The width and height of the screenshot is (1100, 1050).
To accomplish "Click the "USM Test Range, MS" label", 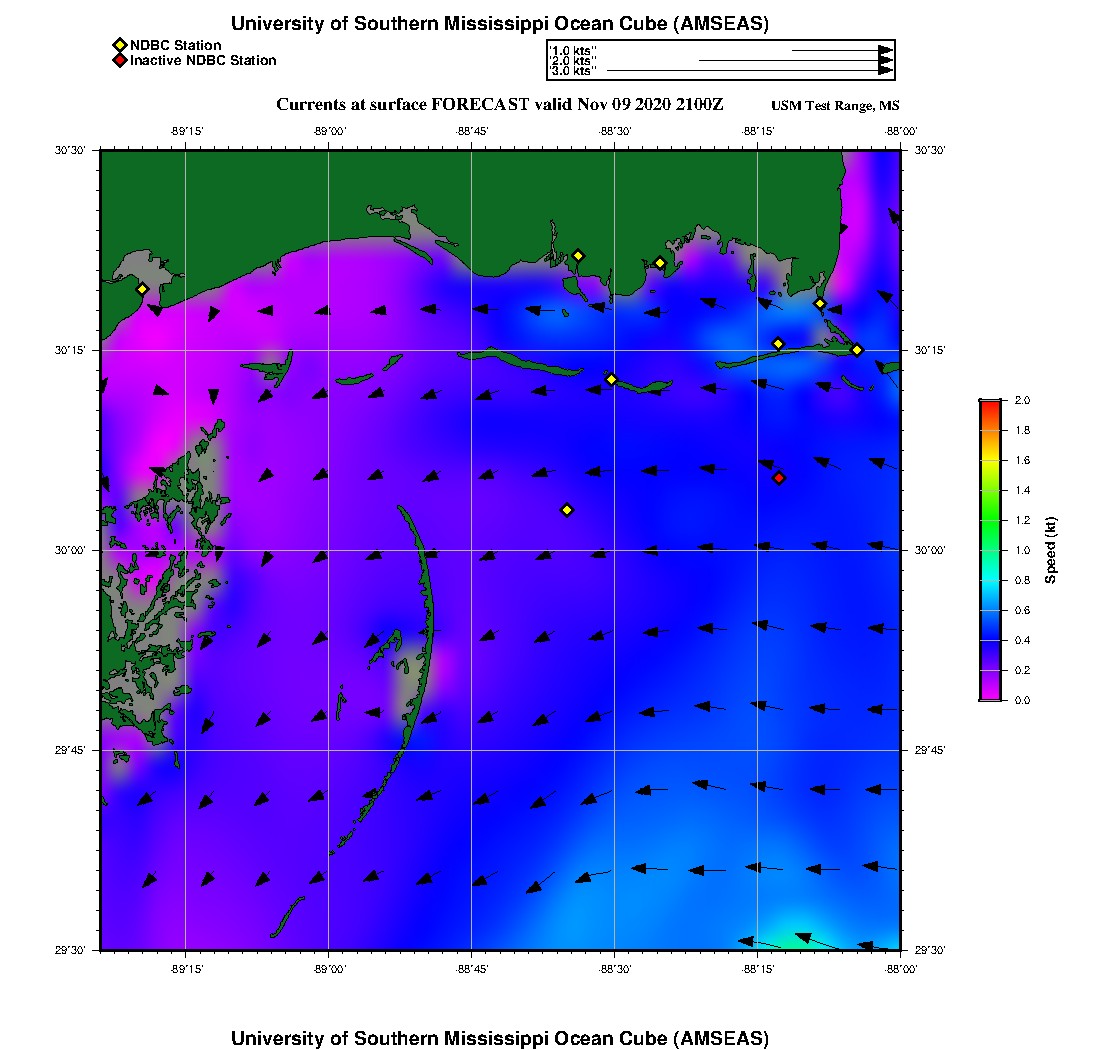I will click(835, 106).
